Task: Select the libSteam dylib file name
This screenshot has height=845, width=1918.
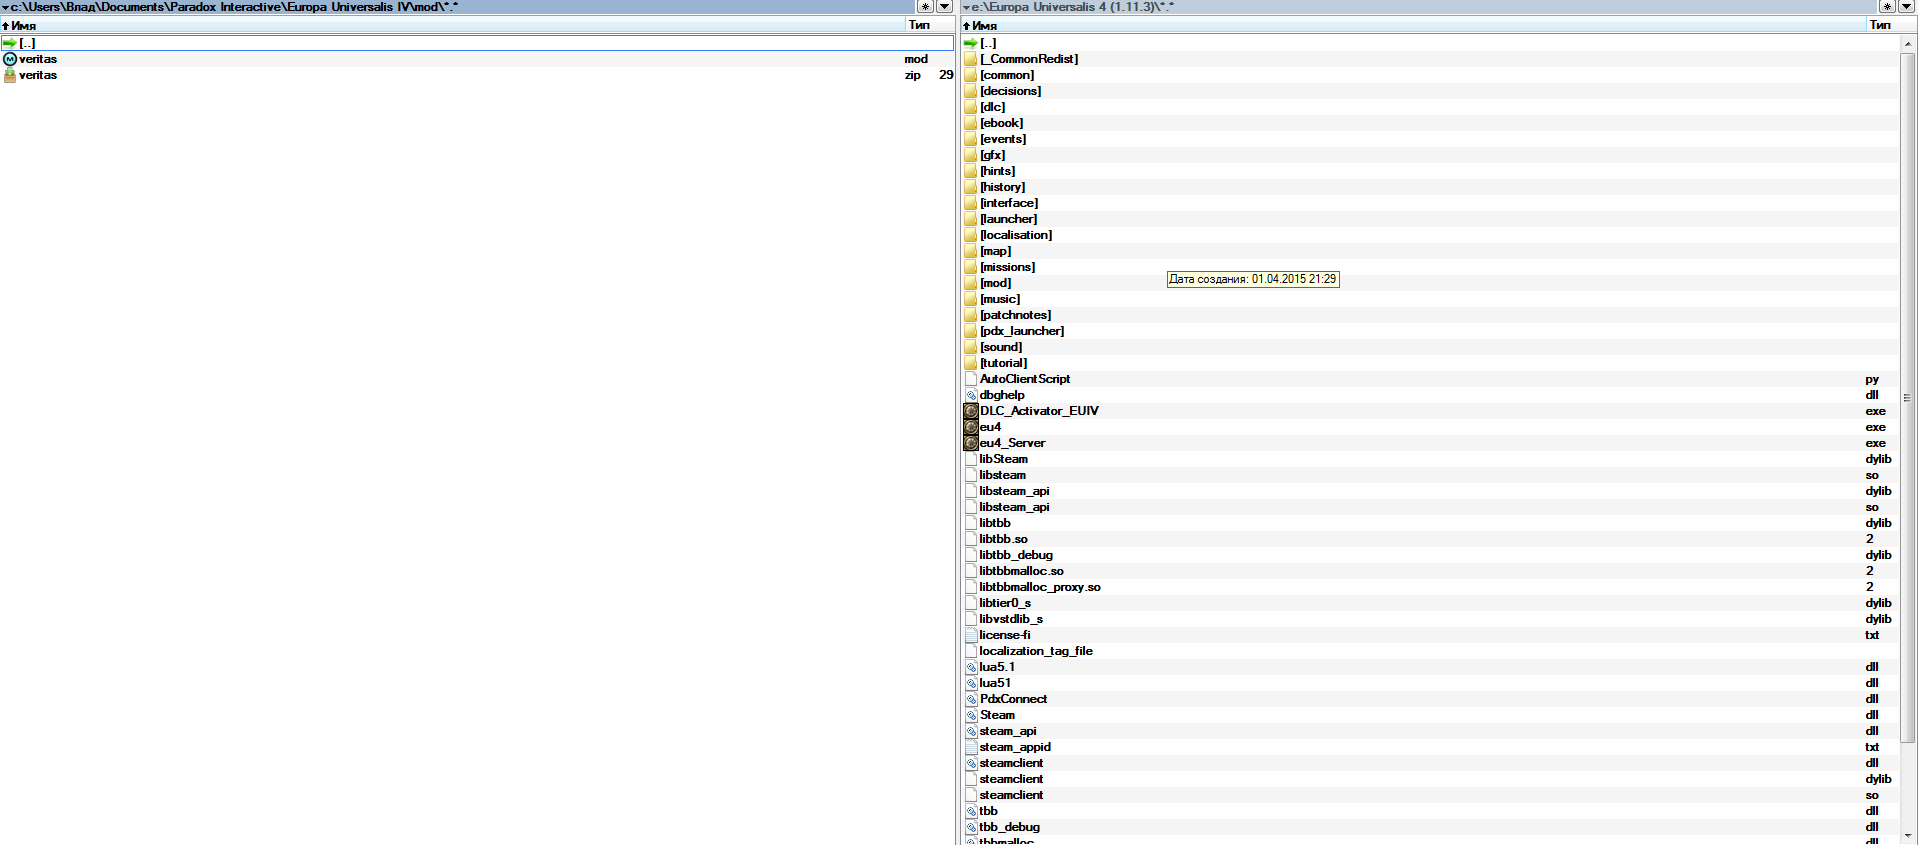Action: [1003, 459]
